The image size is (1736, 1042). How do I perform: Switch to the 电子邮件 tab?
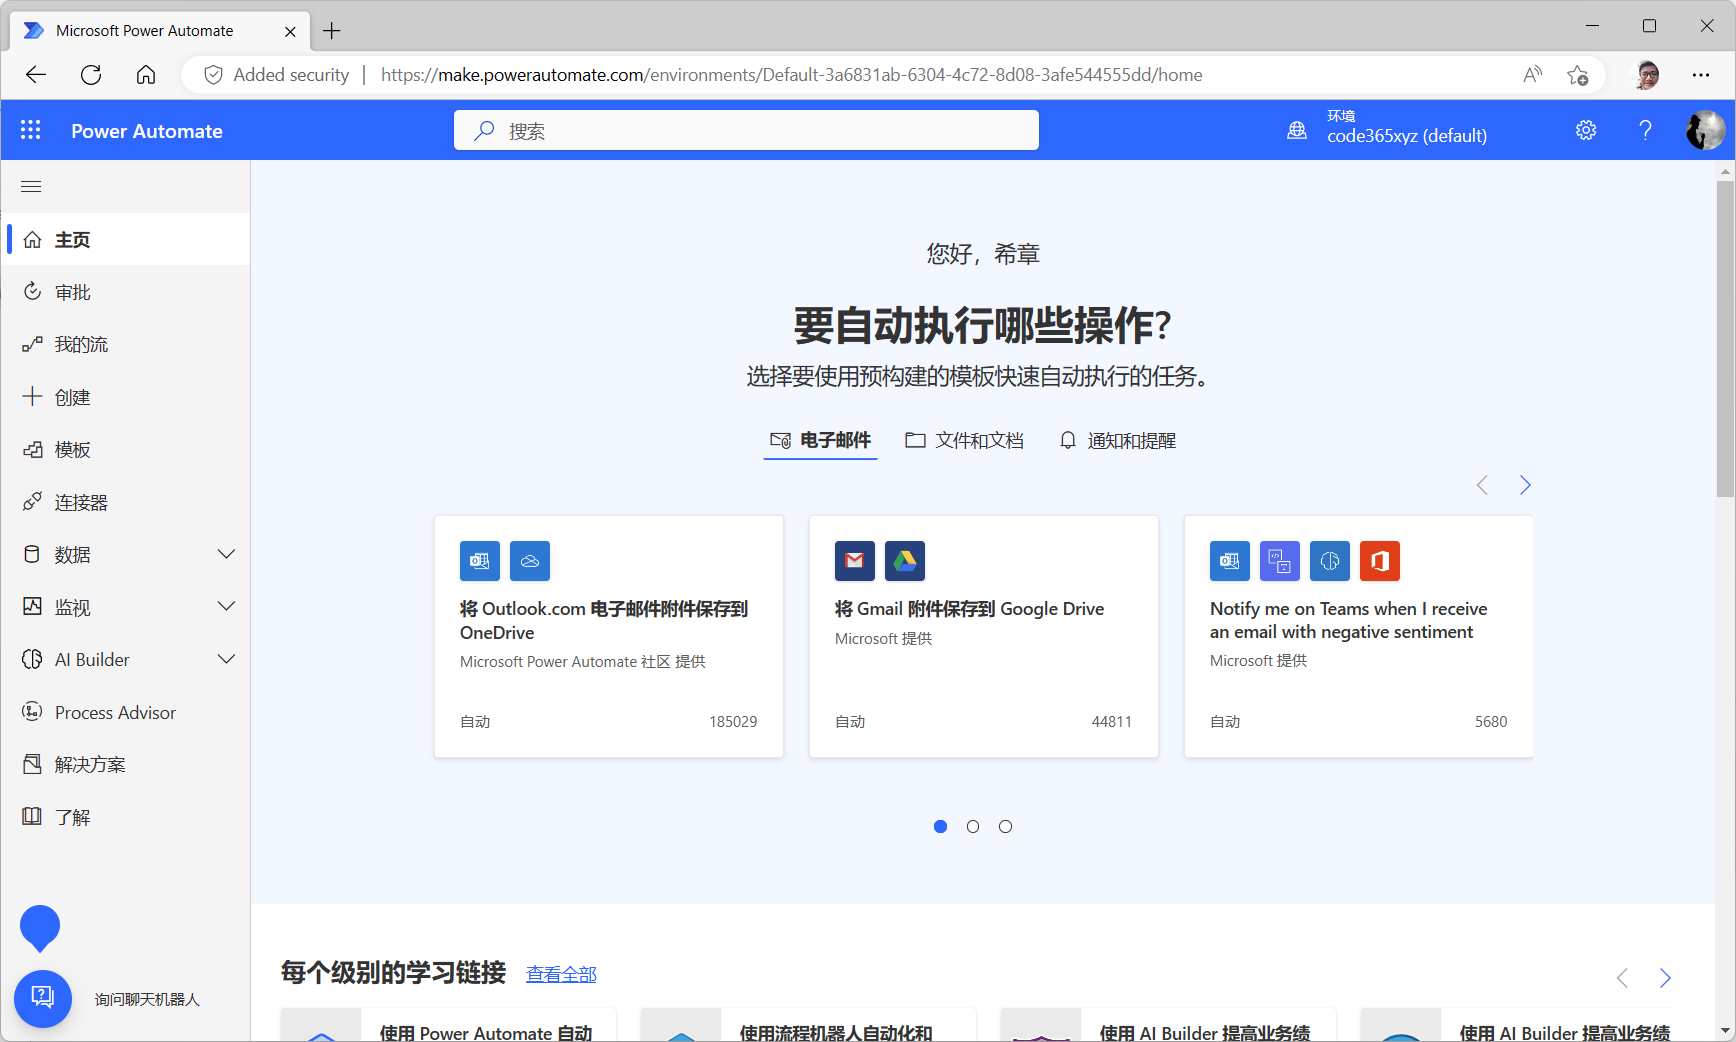(x=820, y=440)
